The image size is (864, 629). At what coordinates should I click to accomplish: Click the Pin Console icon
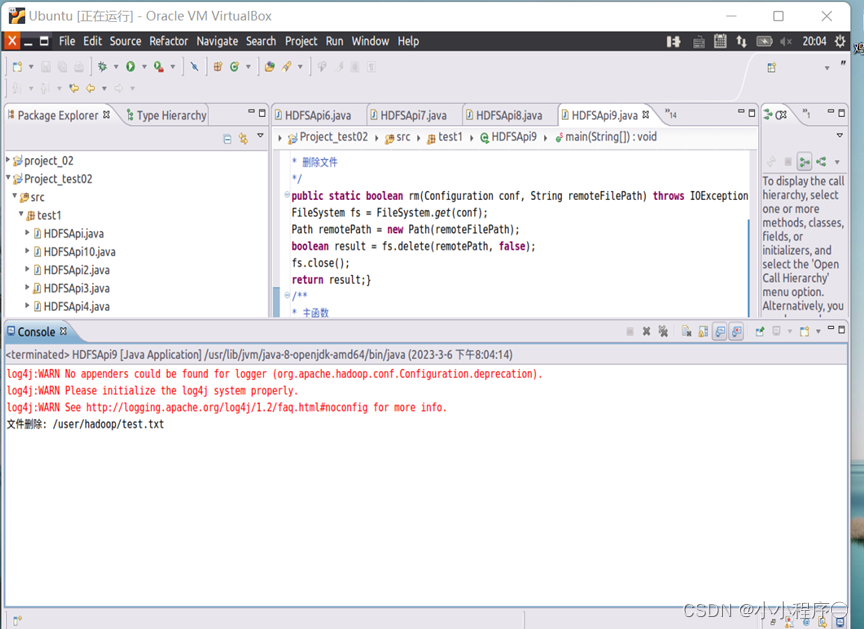click(x=760, y=331)
